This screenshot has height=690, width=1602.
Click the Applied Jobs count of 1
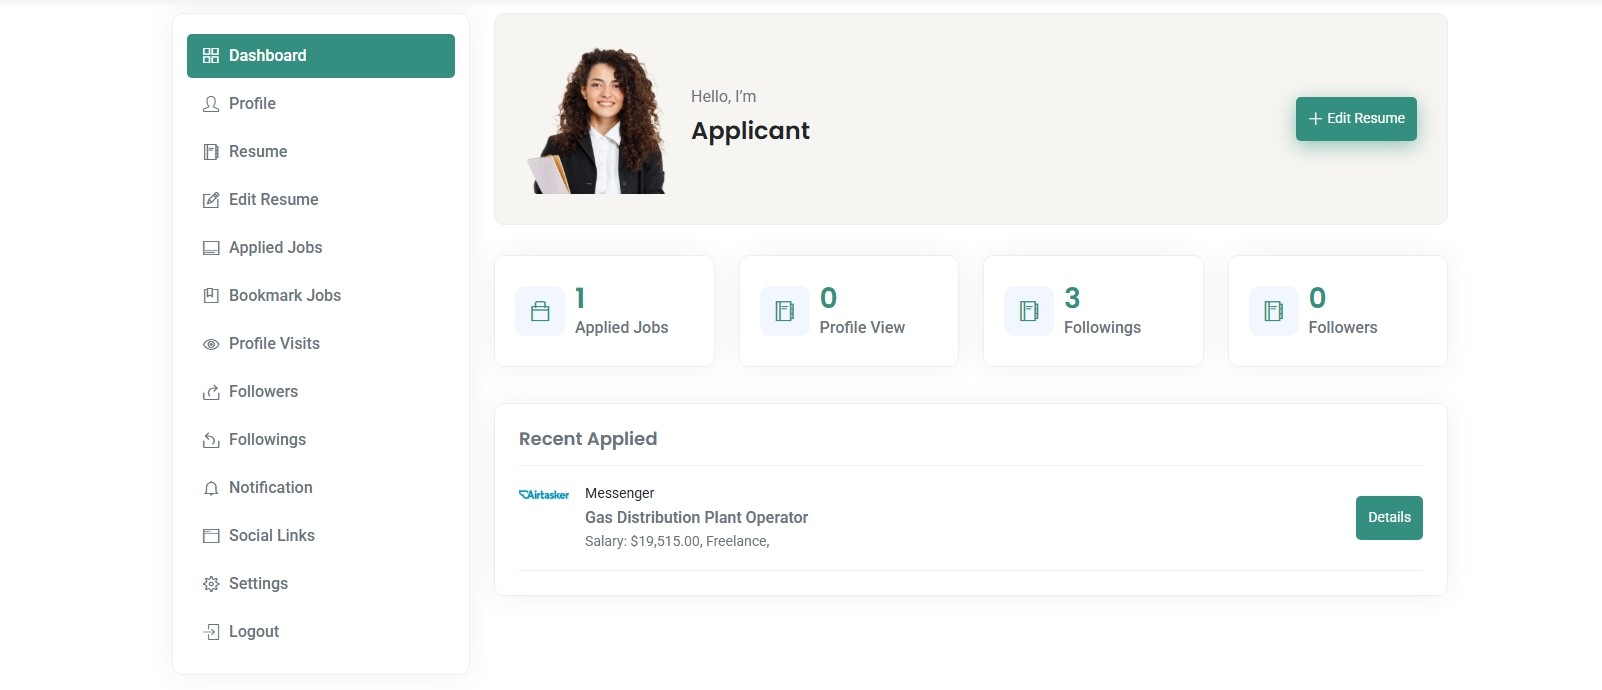pos(580,298)
